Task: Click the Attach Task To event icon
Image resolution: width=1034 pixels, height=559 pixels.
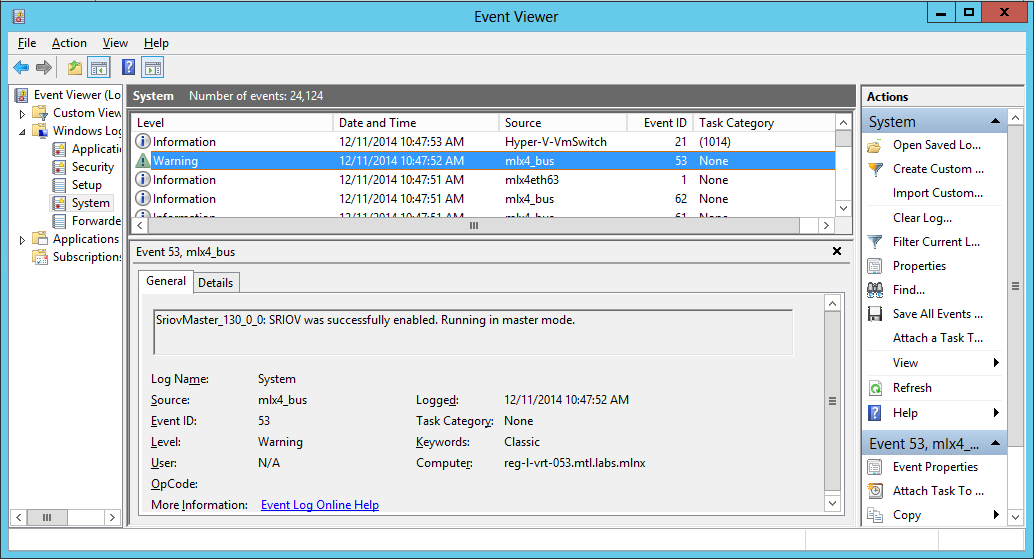Action: (x=875, y=491)
